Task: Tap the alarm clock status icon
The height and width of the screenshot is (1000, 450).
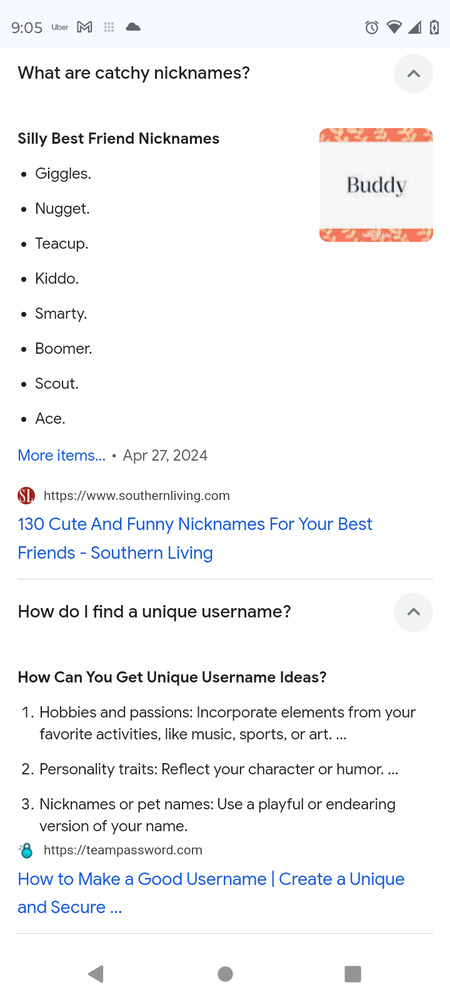Action: (372, 27)
